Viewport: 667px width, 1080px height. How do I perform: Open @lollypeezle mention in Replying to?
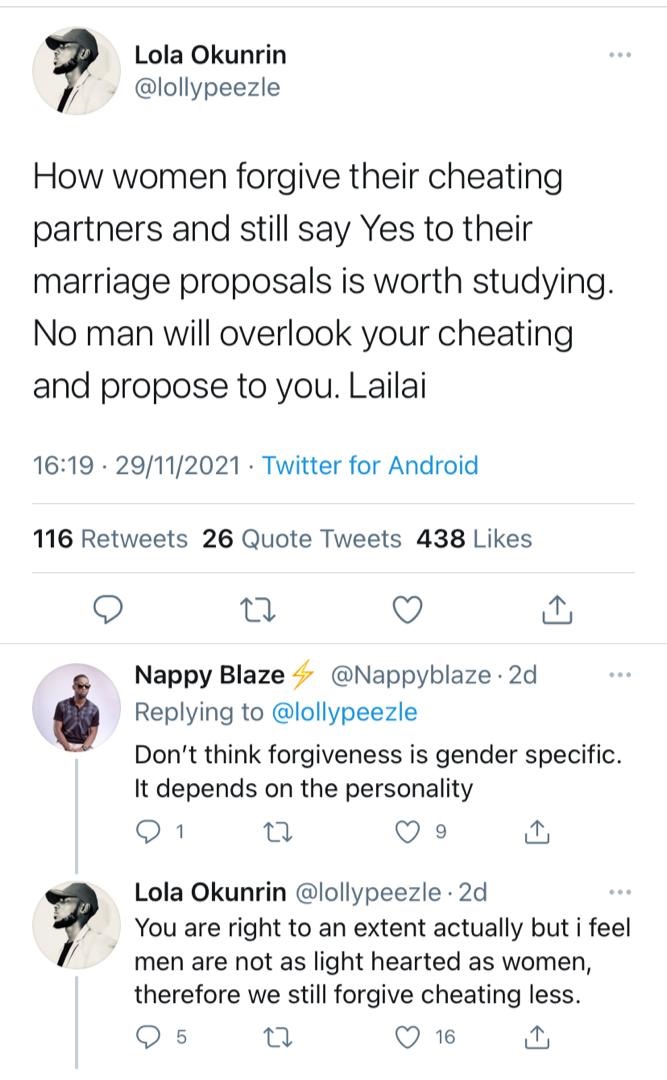(342, 712)
